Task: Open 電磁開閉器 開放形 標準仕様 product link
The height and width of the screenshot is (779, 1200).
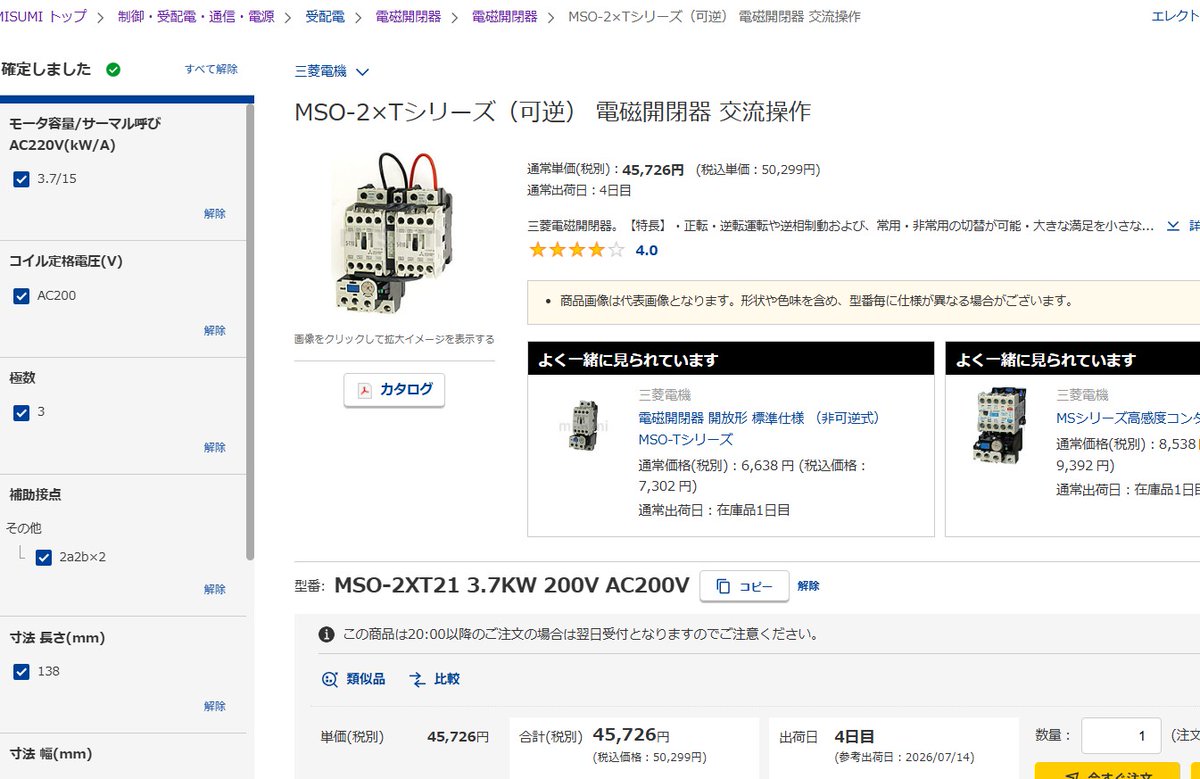Action: point(759,428)
